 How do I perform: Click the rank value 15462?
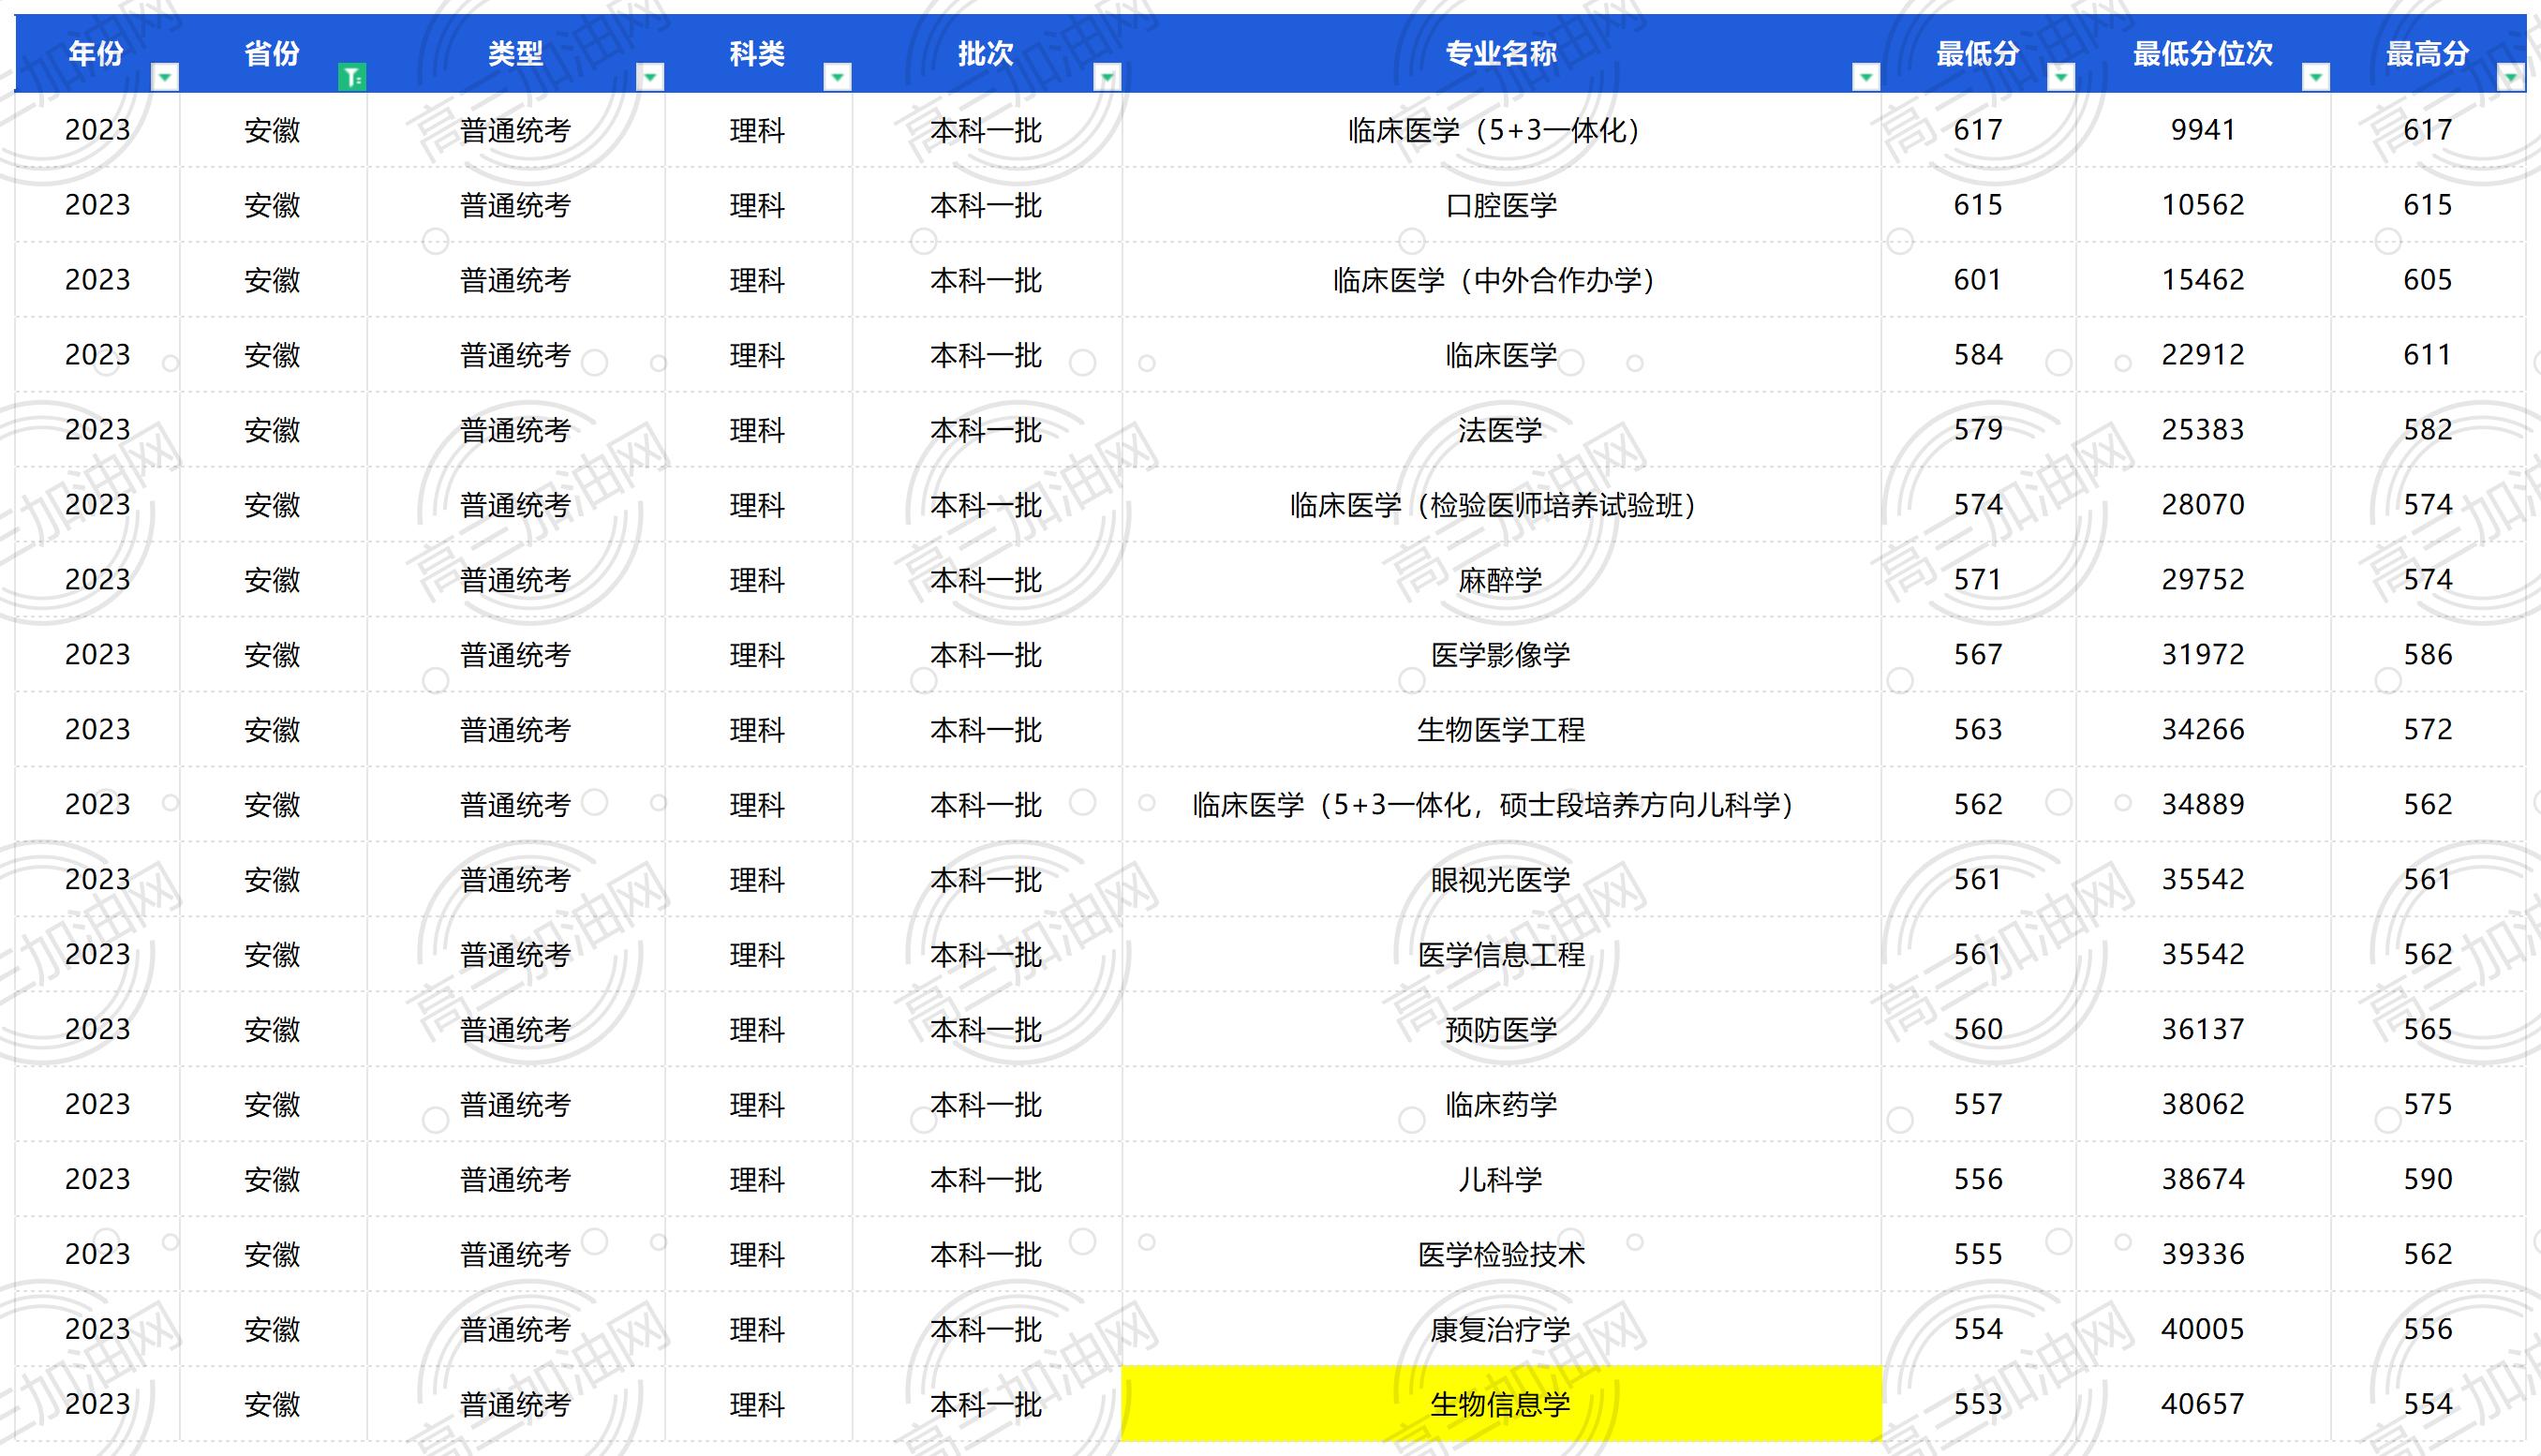(2203, 280)
